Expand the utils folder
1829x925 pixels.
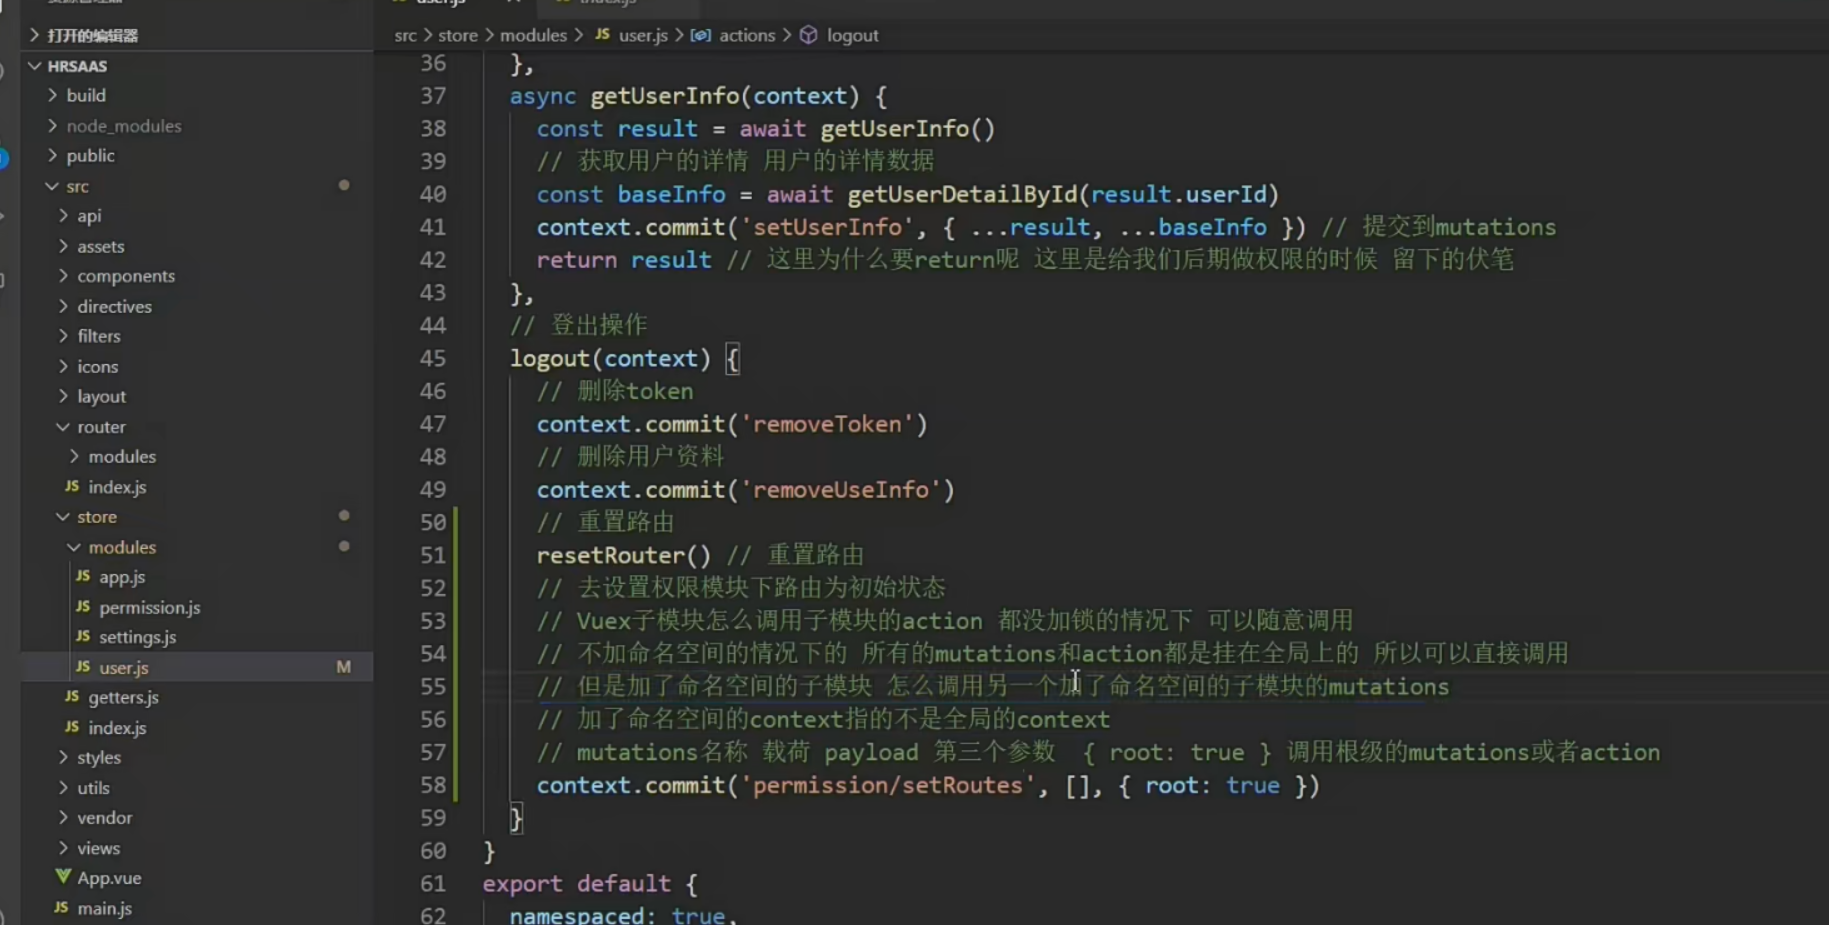point(93,787)
